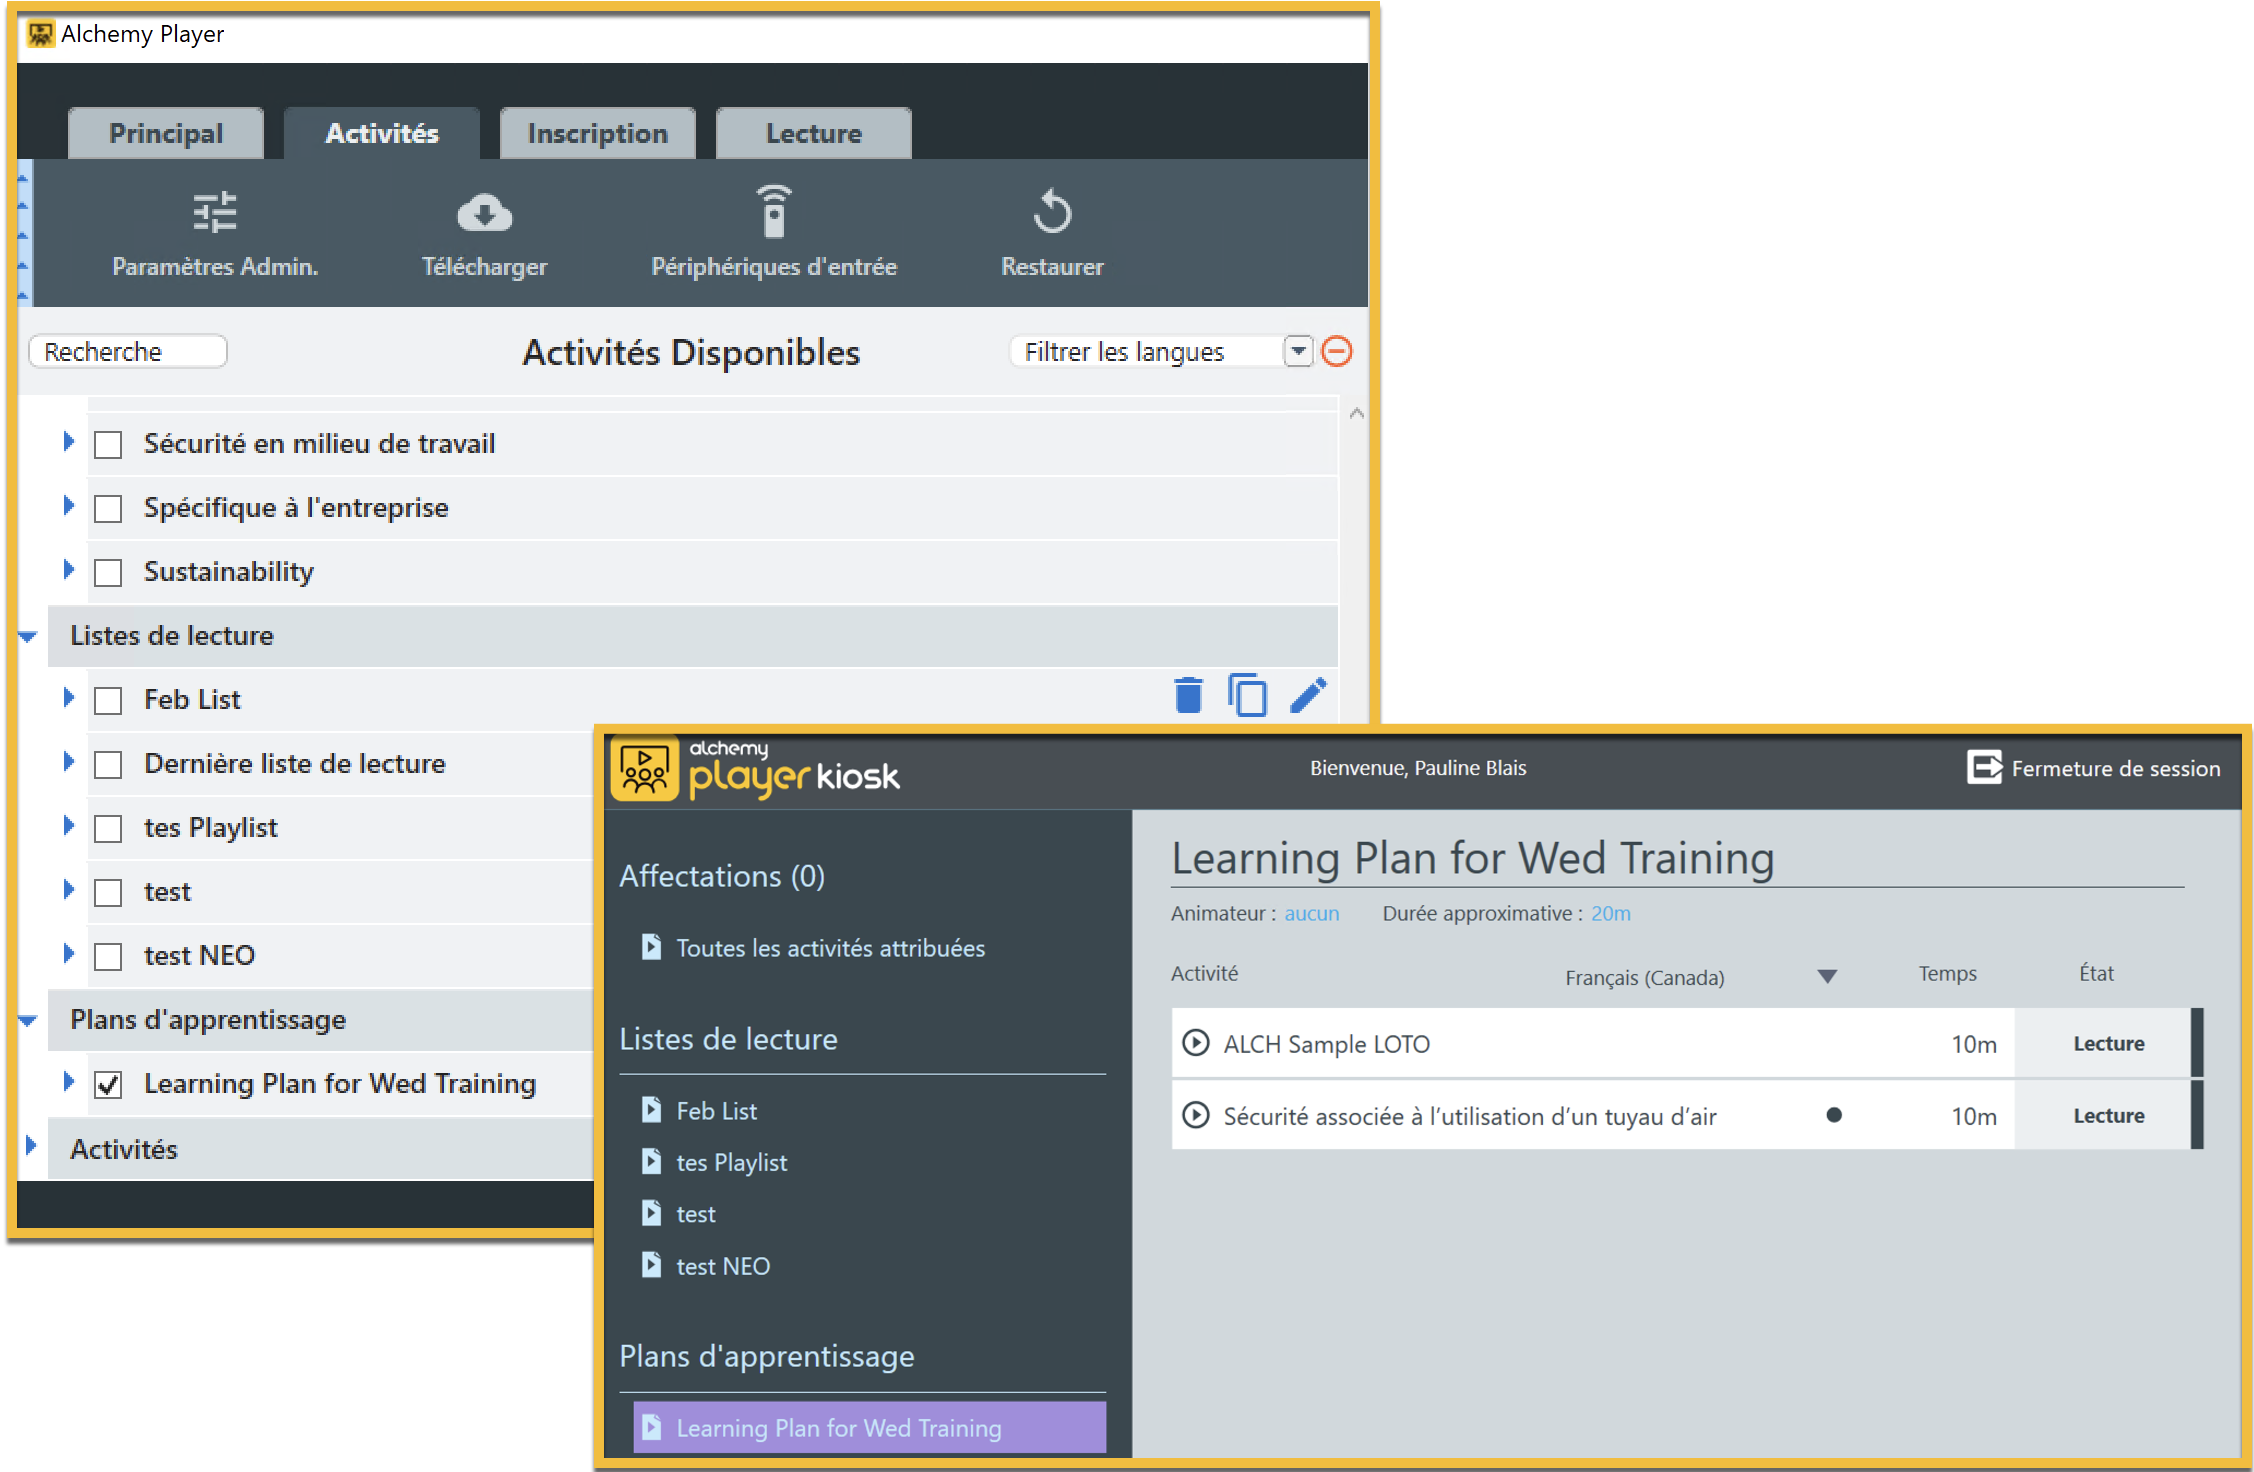Check Sécurité en milieu de travail
This screenshot has width=2254, height=1472.
point(108,444)
